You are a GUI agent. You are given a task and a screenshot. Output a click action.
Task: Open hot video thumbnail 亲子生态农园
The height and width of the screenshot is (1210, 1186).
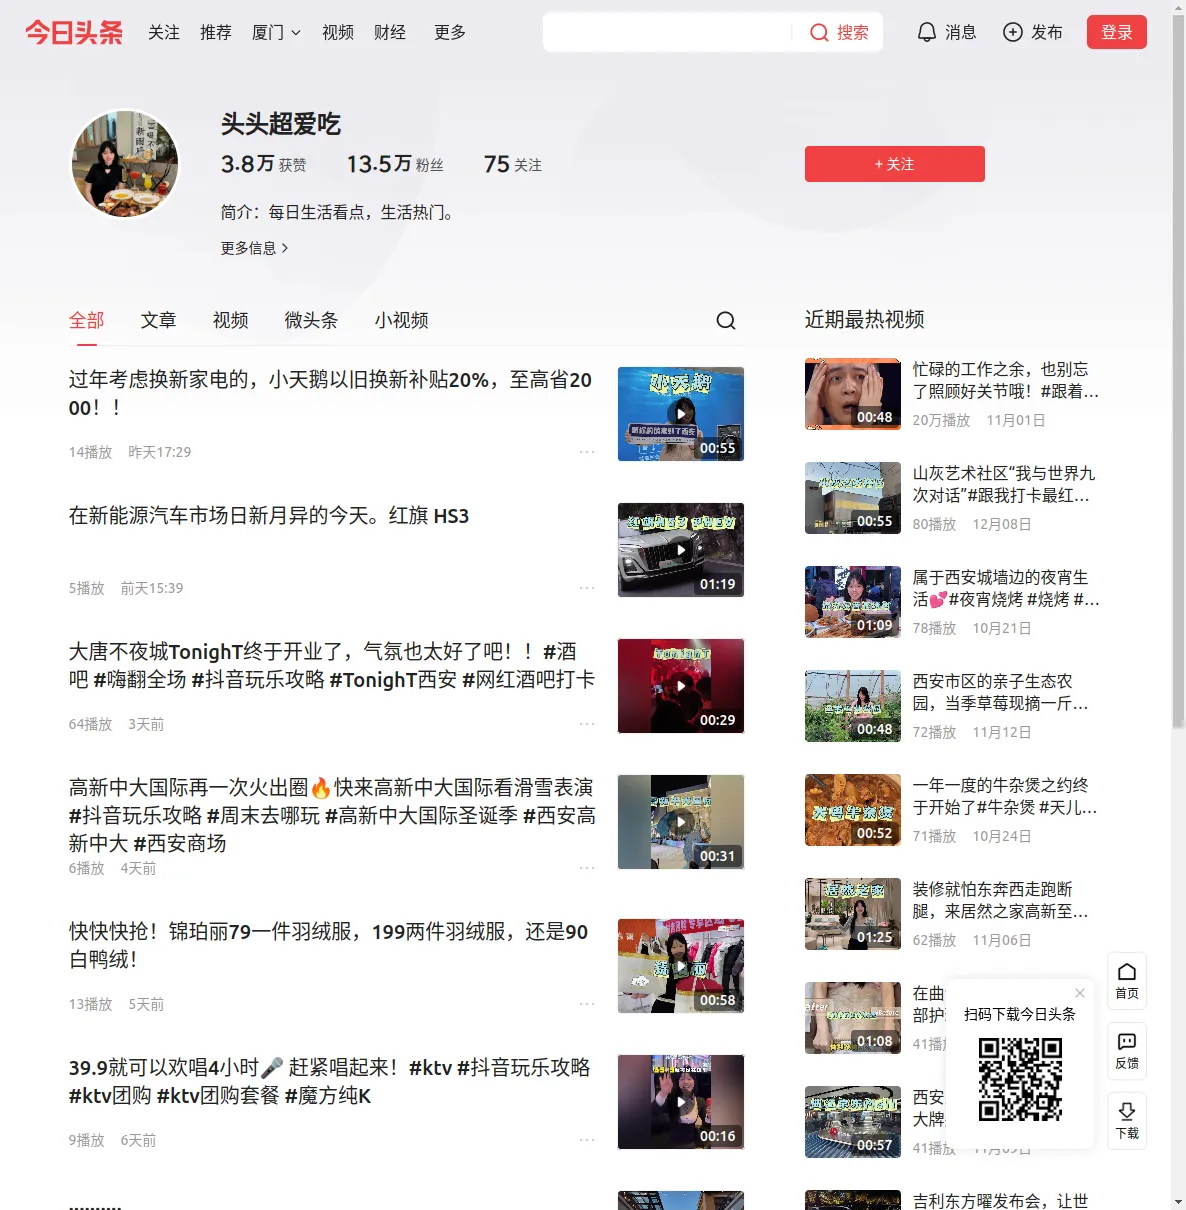point(853,706)
